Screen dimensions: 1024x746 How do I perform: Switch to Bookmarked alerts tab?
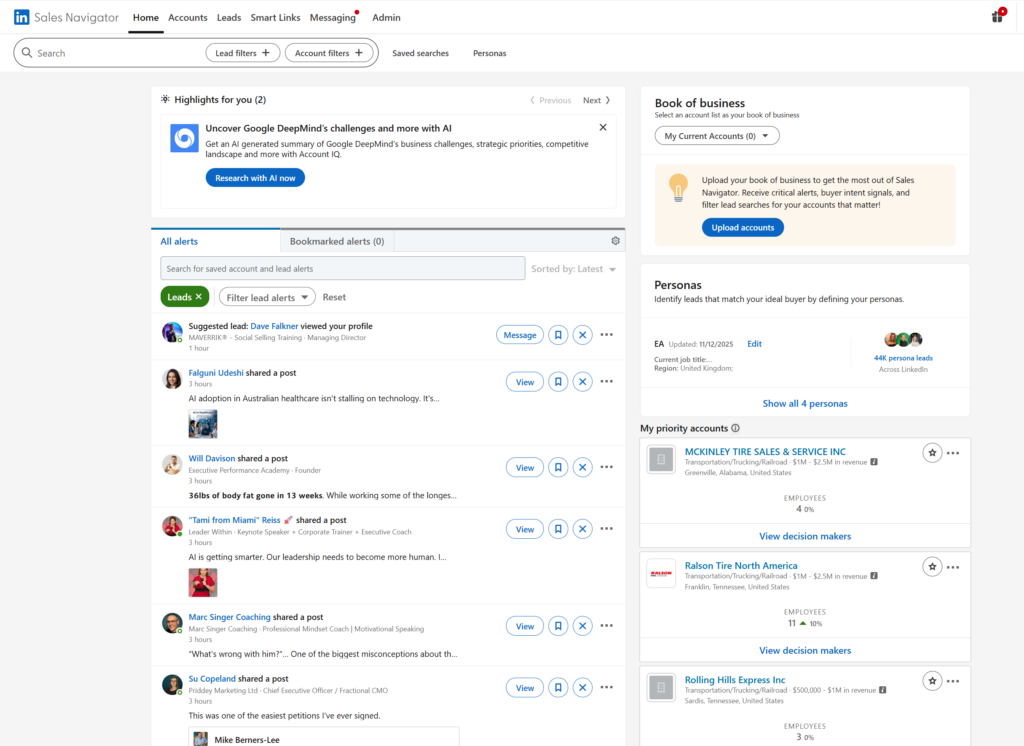tap(337, 241)
